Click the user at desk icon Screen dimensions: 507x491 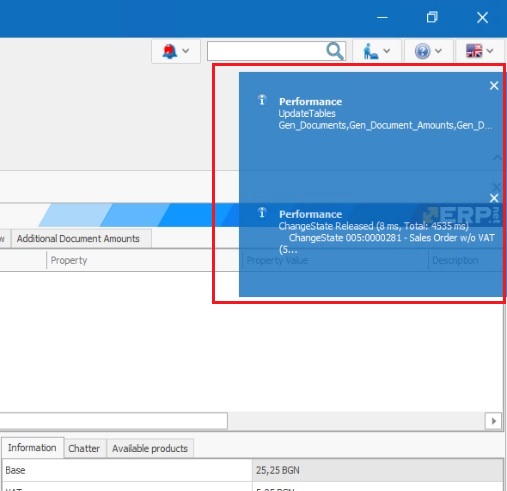tap(370, 51)
